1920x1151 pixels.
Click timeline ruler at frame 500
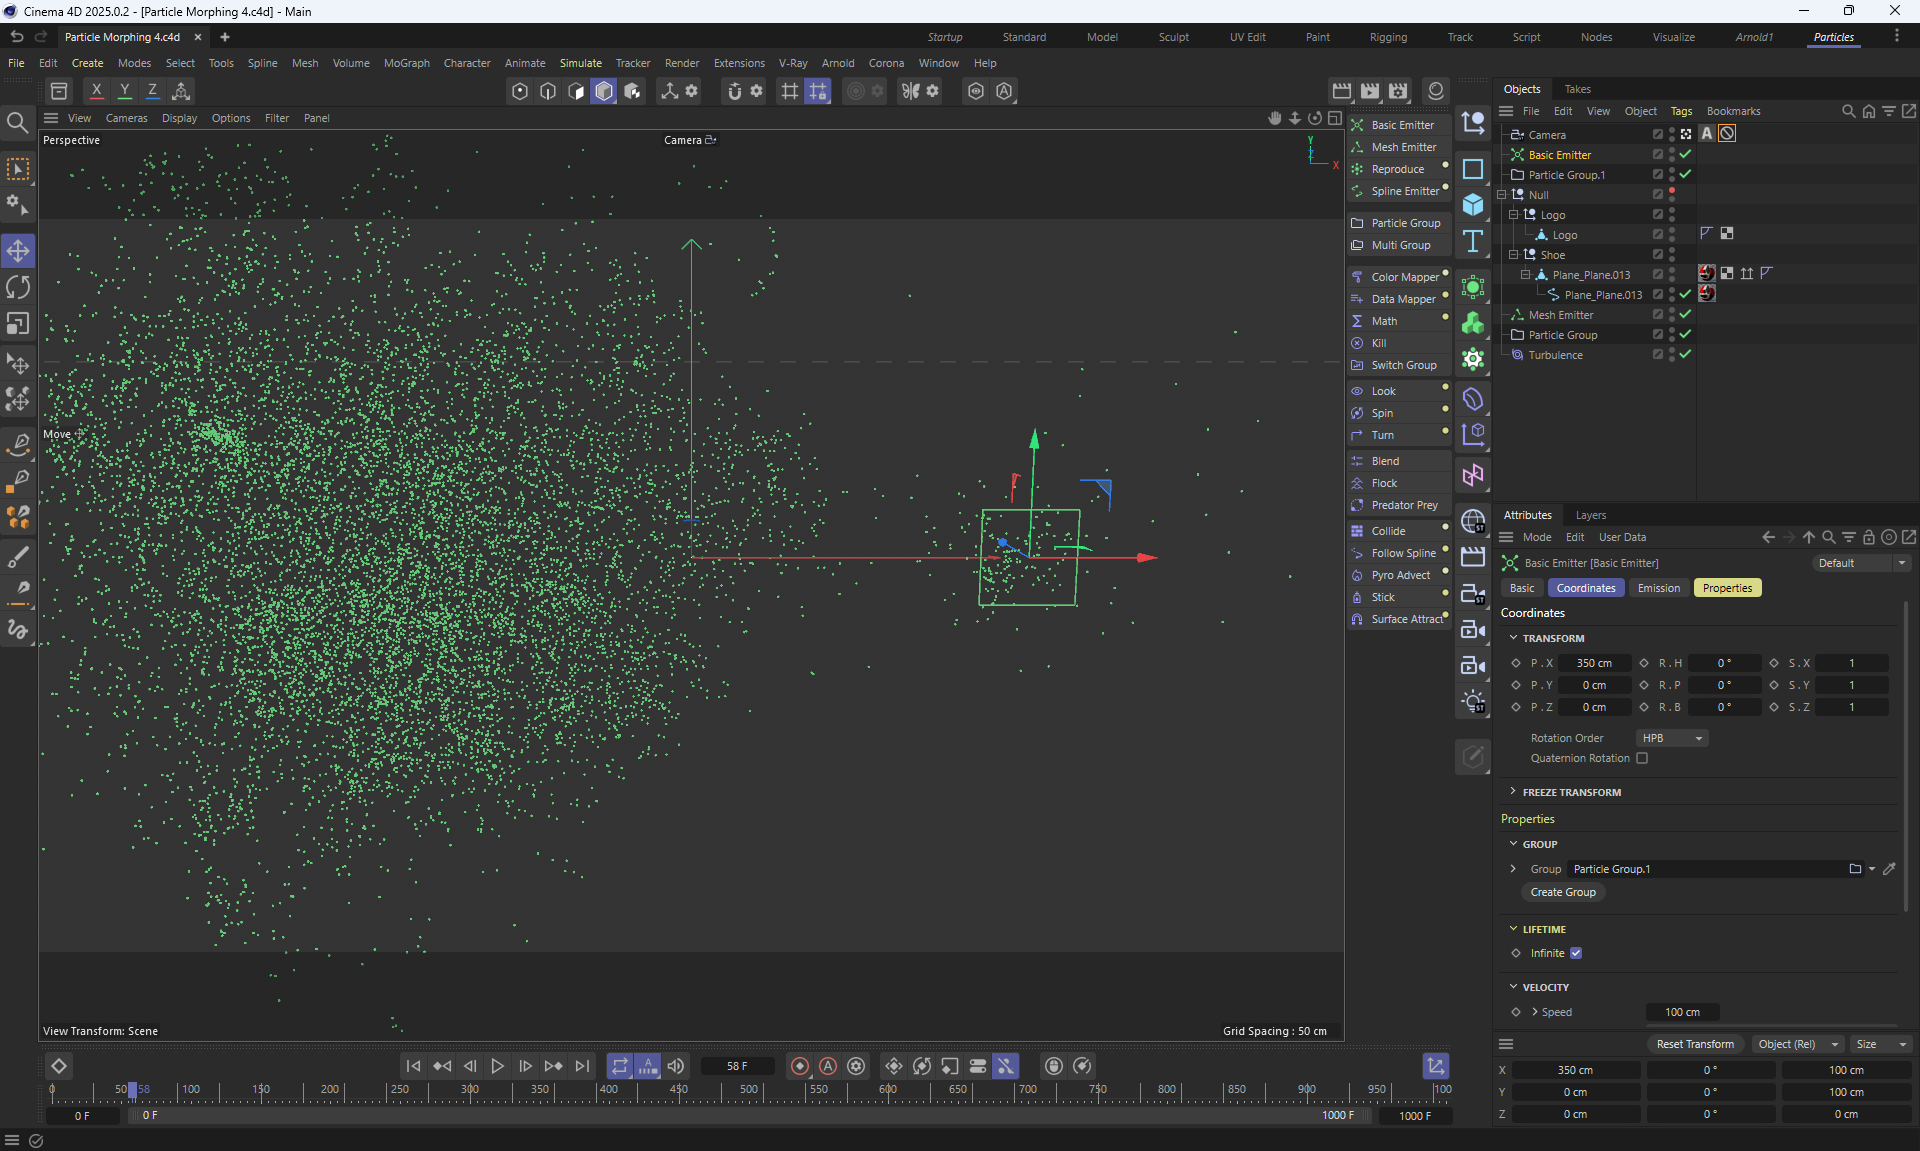[x=748, y=1090]
